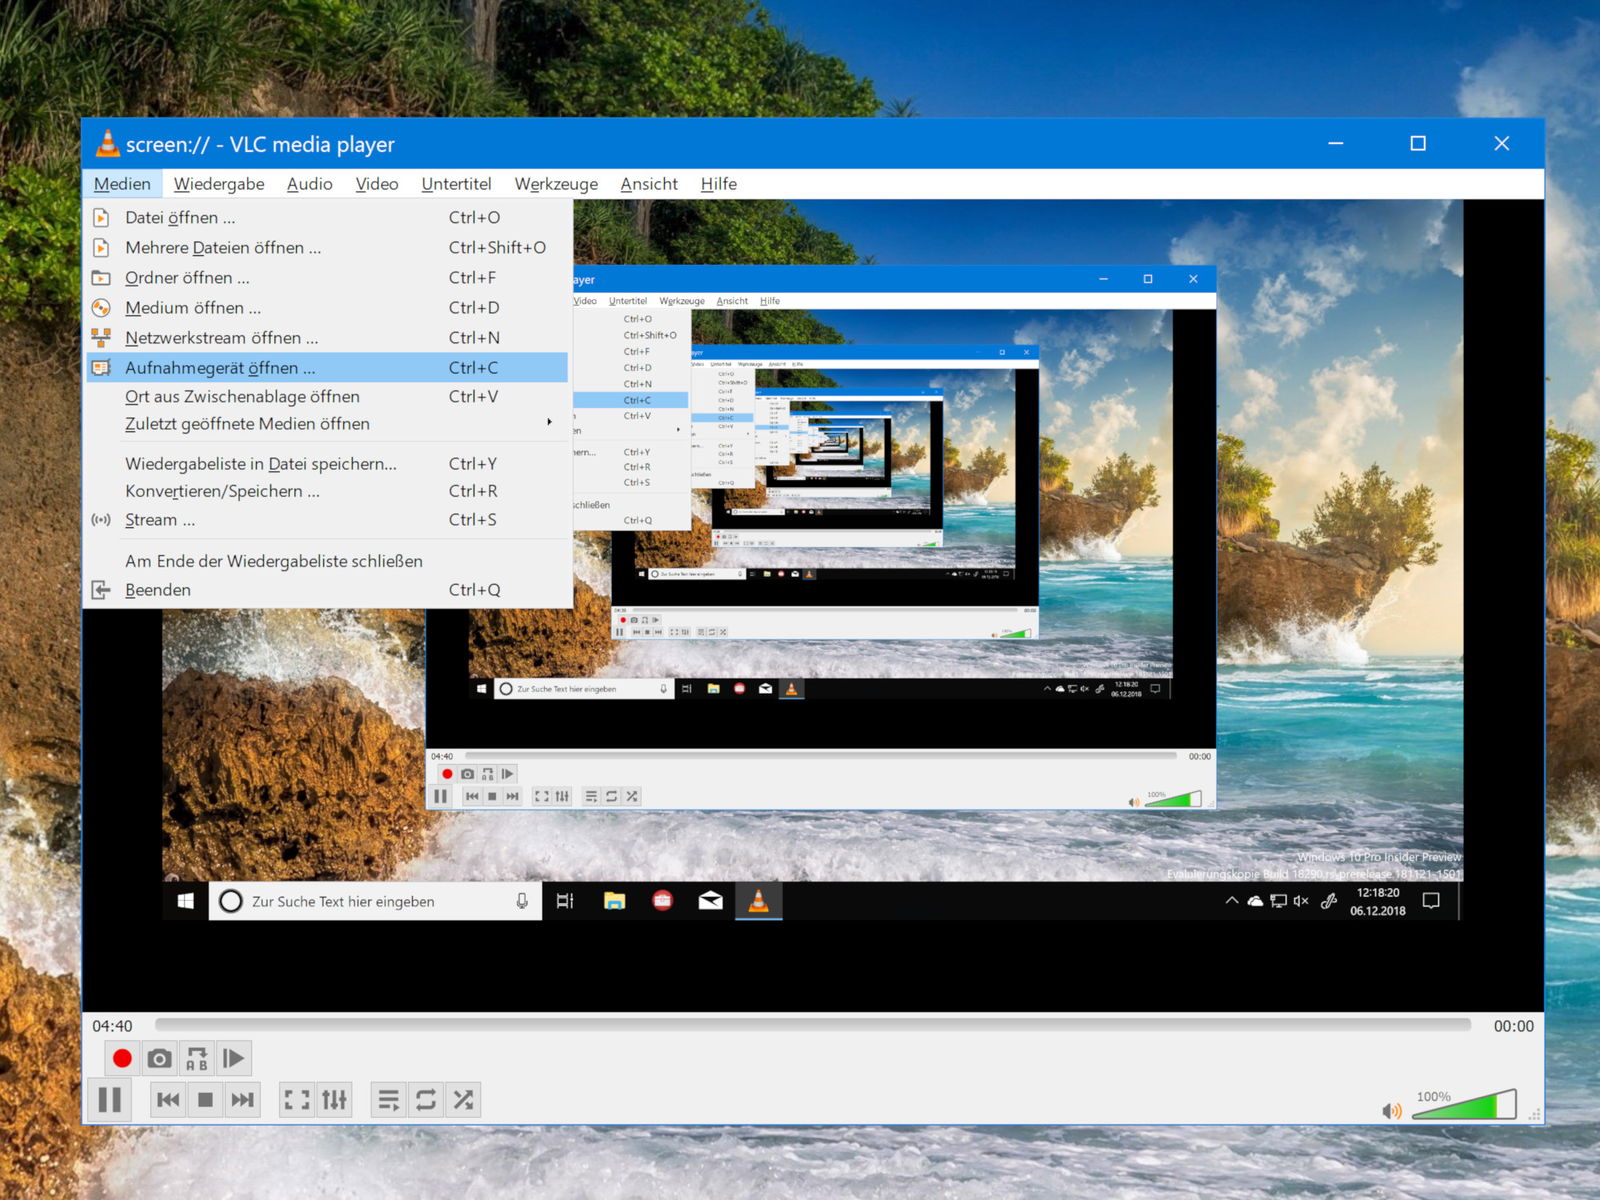Expand hidden tray icons chevron

[1232, 901]
